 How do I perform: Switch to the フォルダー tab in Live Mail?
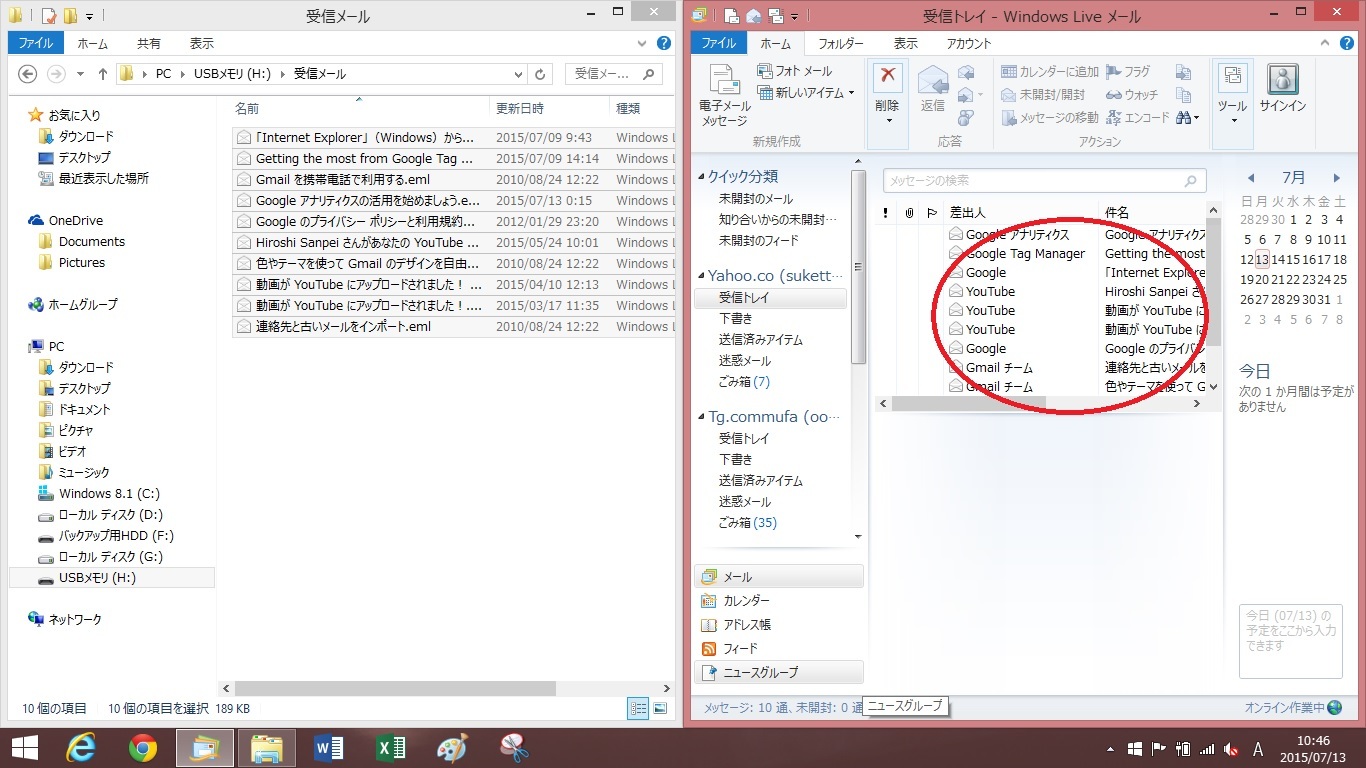pyautogui.click(x=840, y=43)
